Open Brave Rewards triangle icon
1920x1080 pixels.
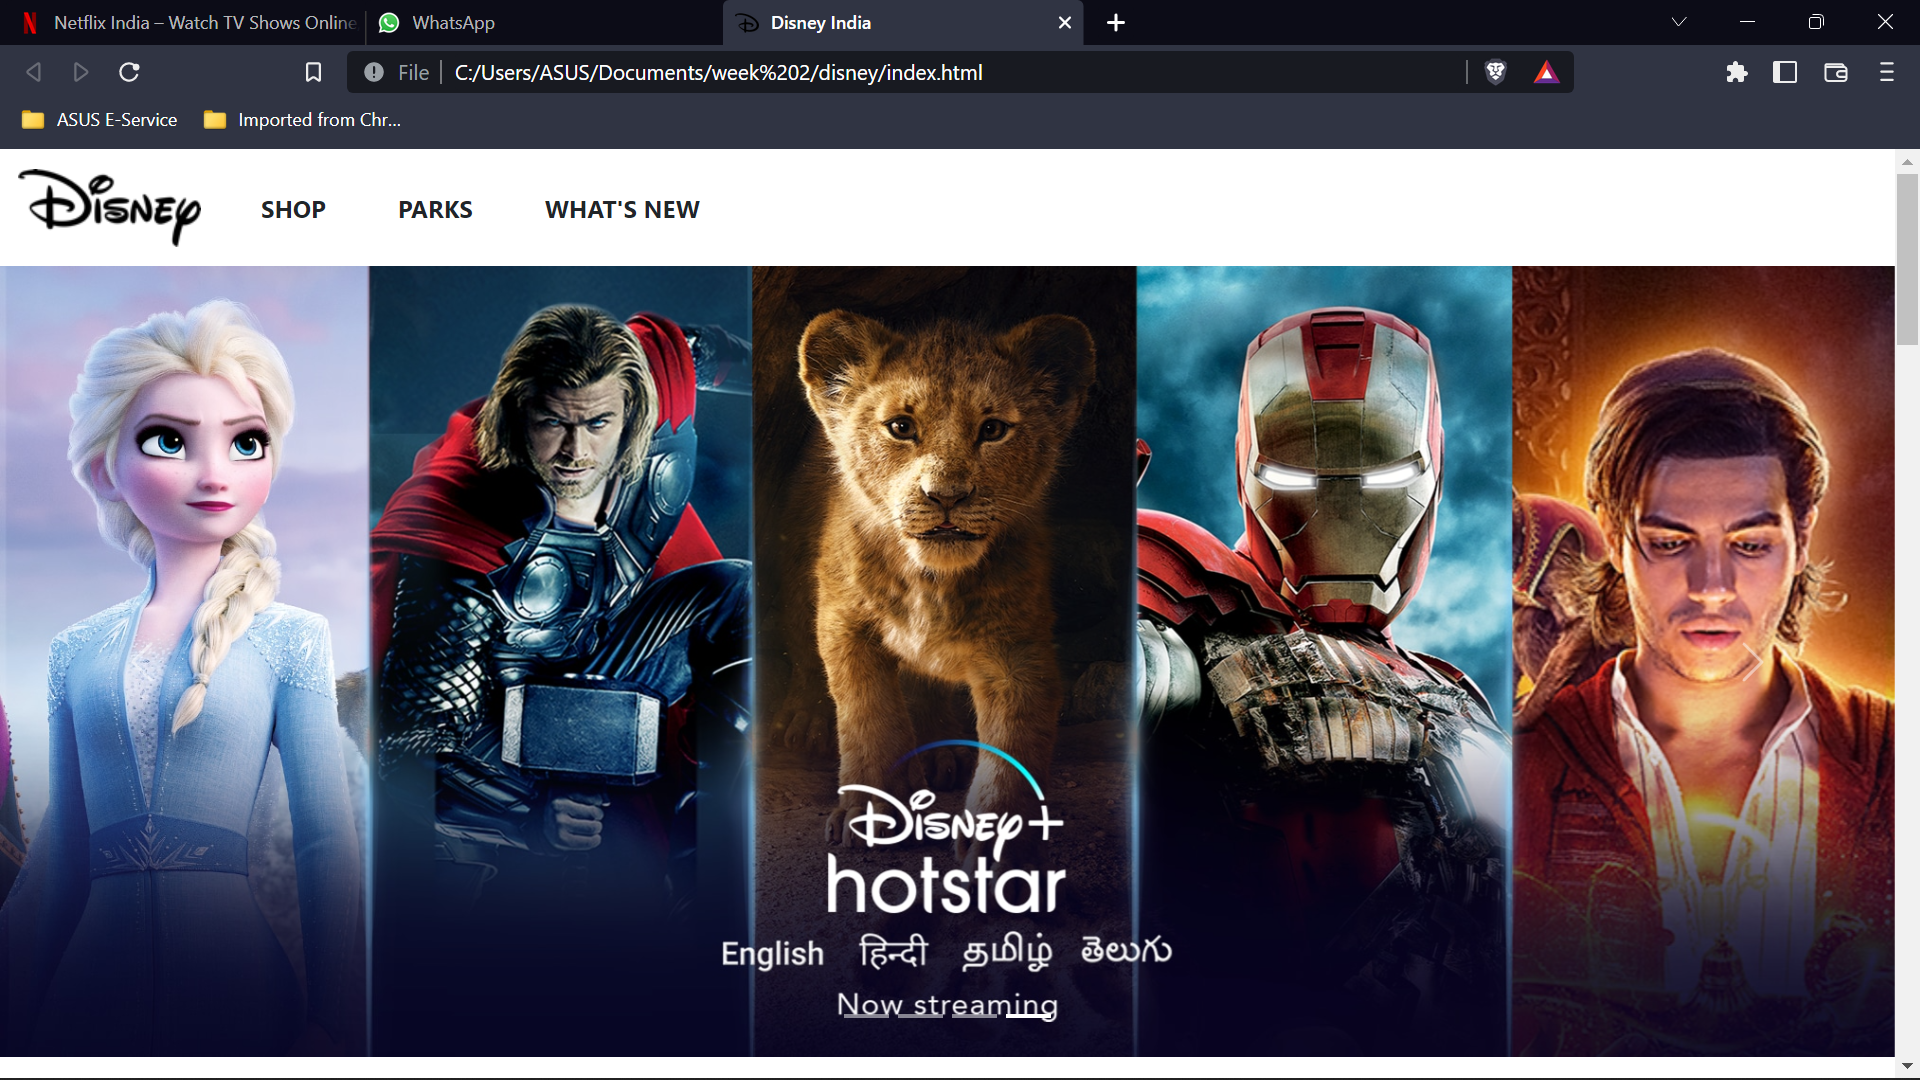point(1546,72)
